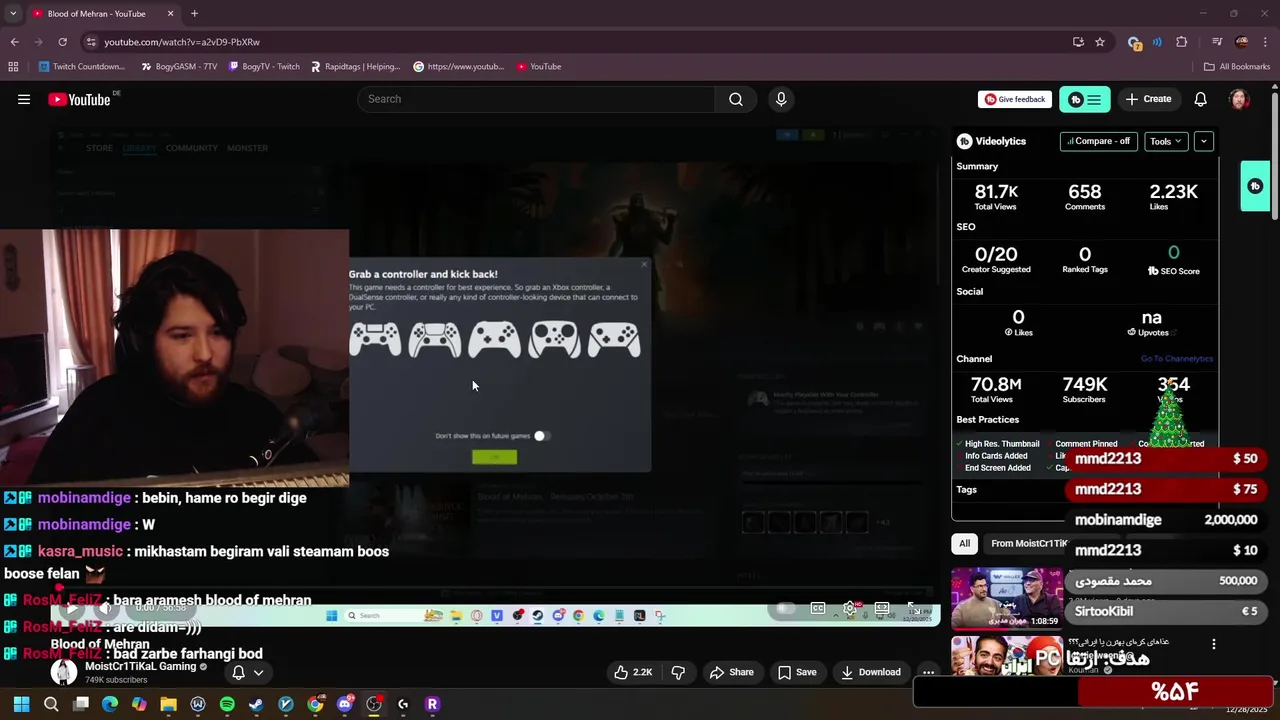This screenshot has width=1280, height=720.
Task: Collapse the Videolytics panel with chevron
Action: click(1204, 141)
